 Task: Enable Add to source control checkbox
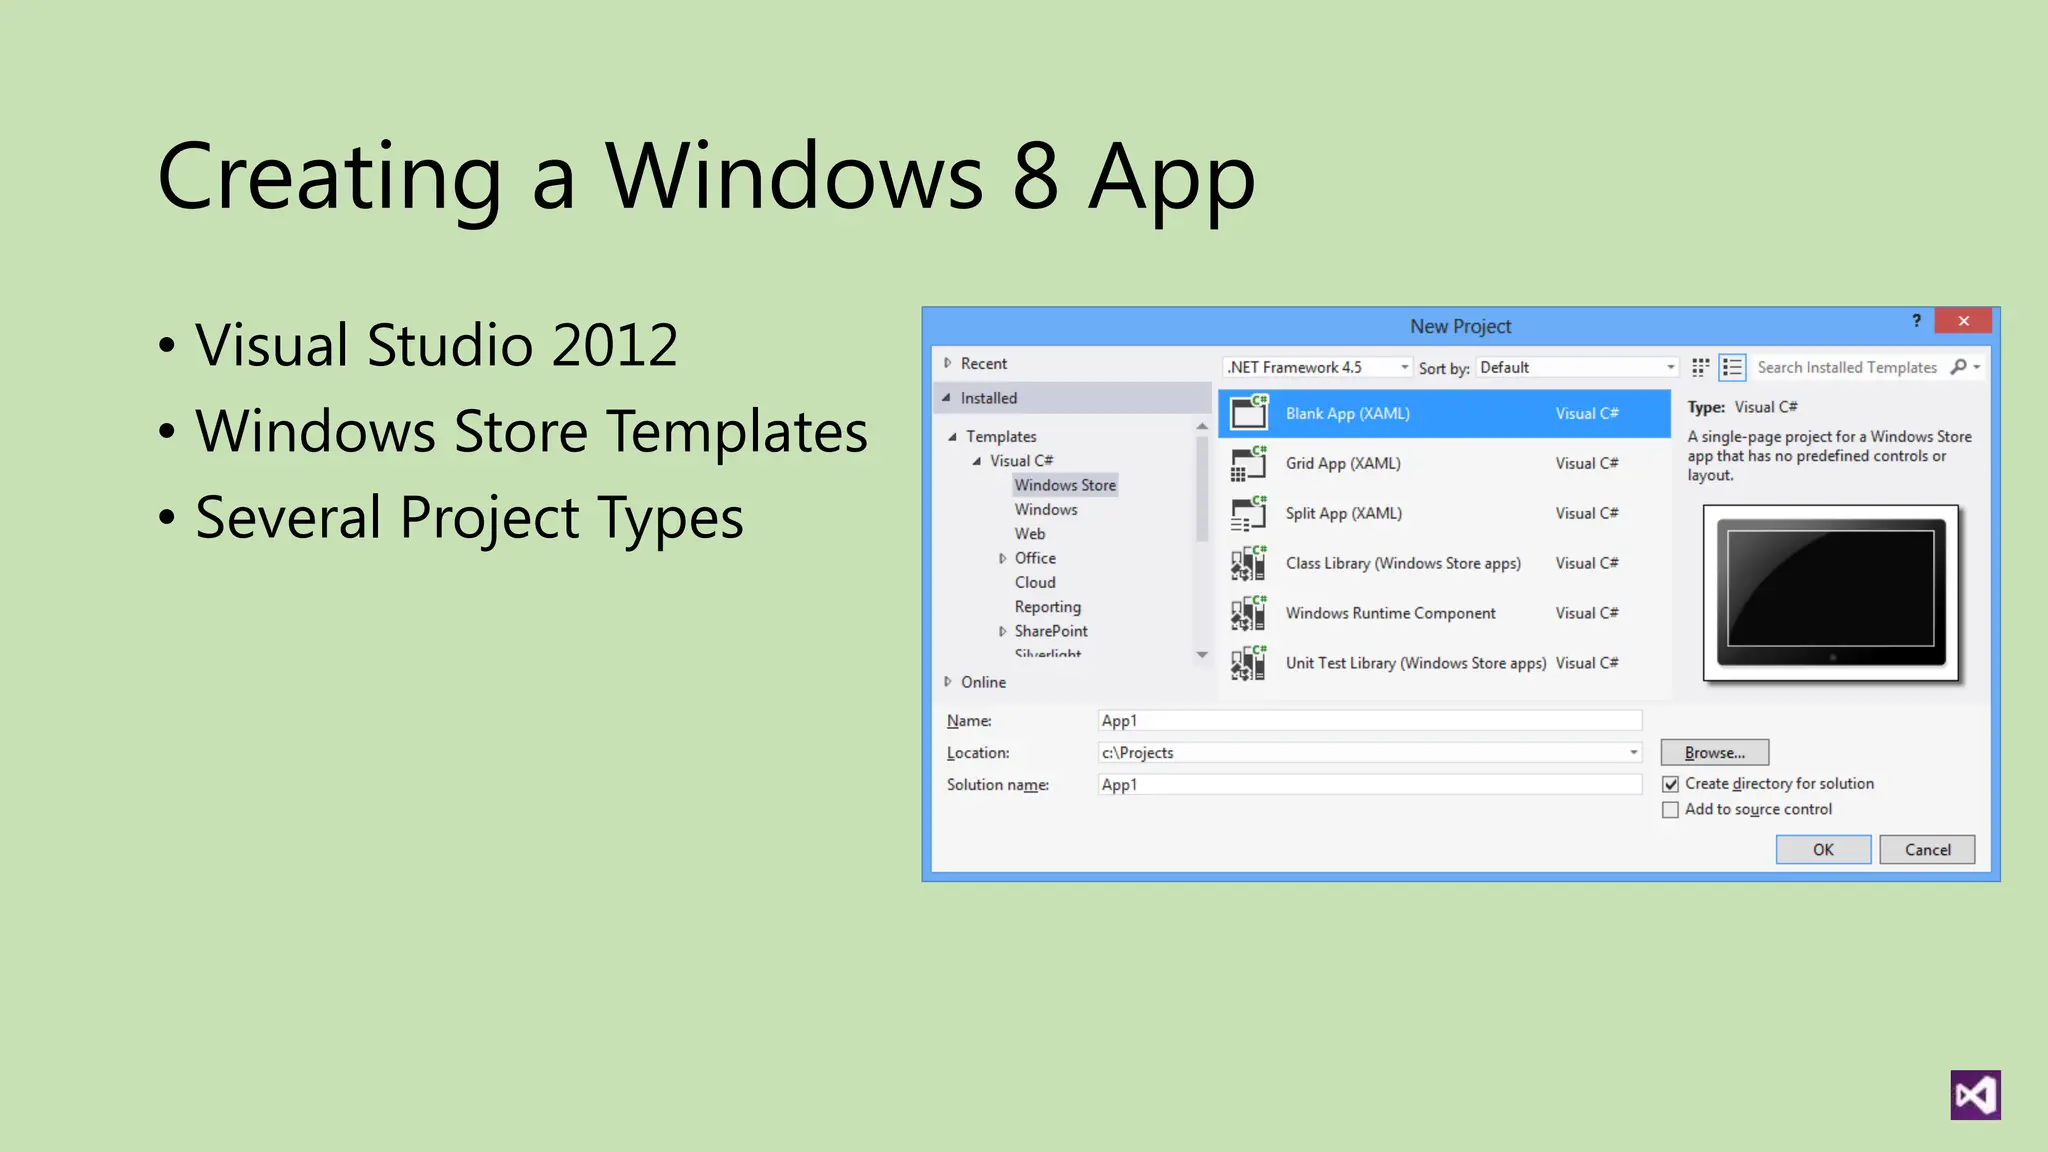point(1670,810)
